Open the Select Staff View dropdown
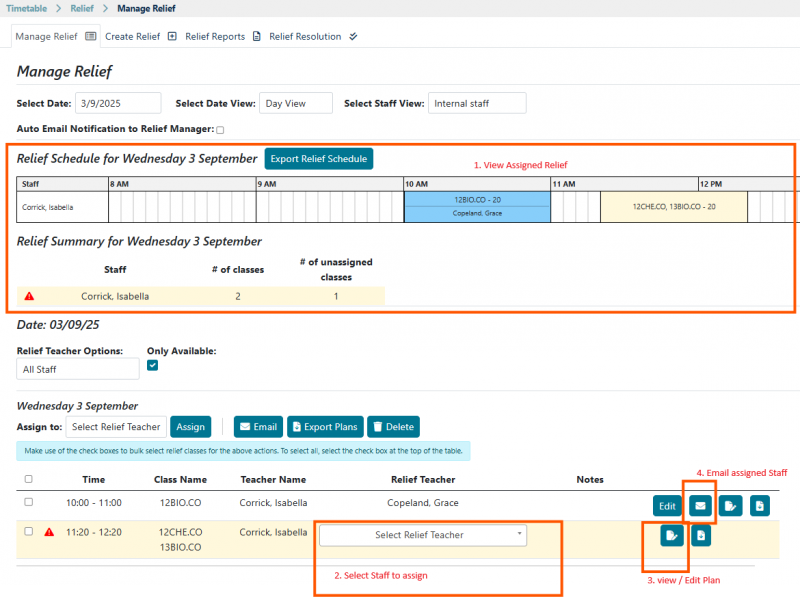The image size is (800, 597). (x=476, y=103)
